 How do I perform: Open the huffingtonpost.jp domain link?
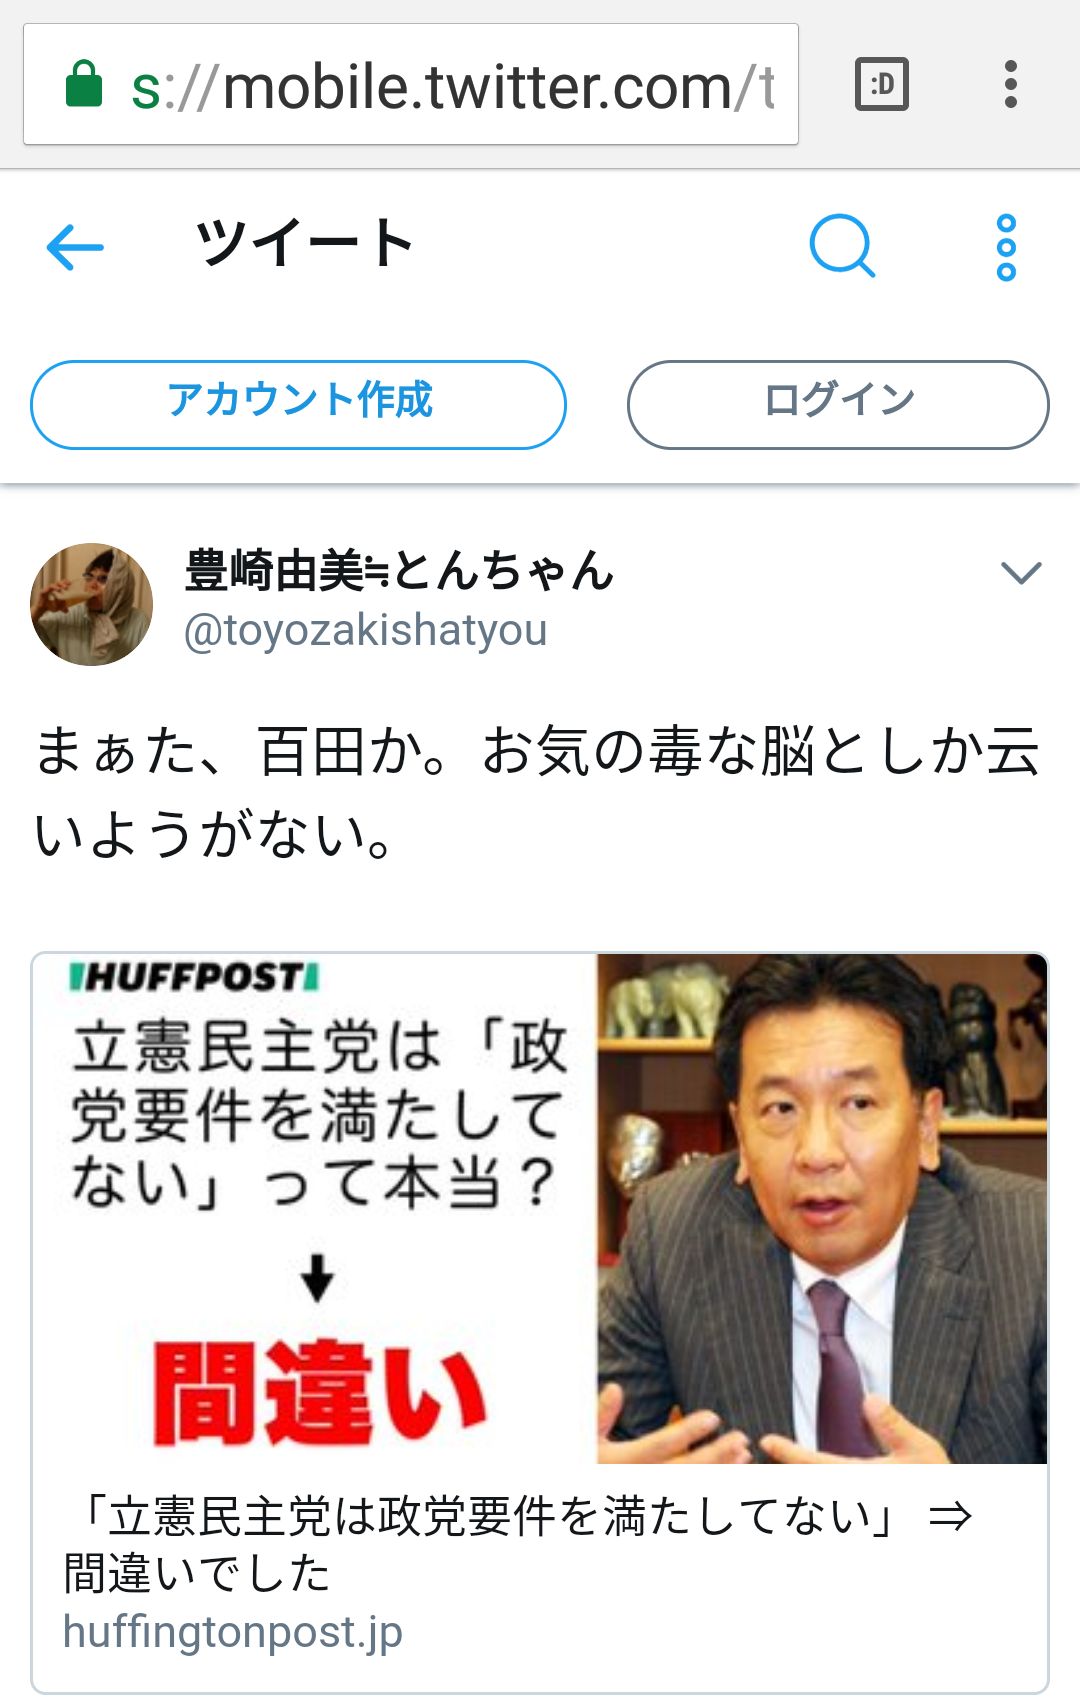tap(233, 1632)
